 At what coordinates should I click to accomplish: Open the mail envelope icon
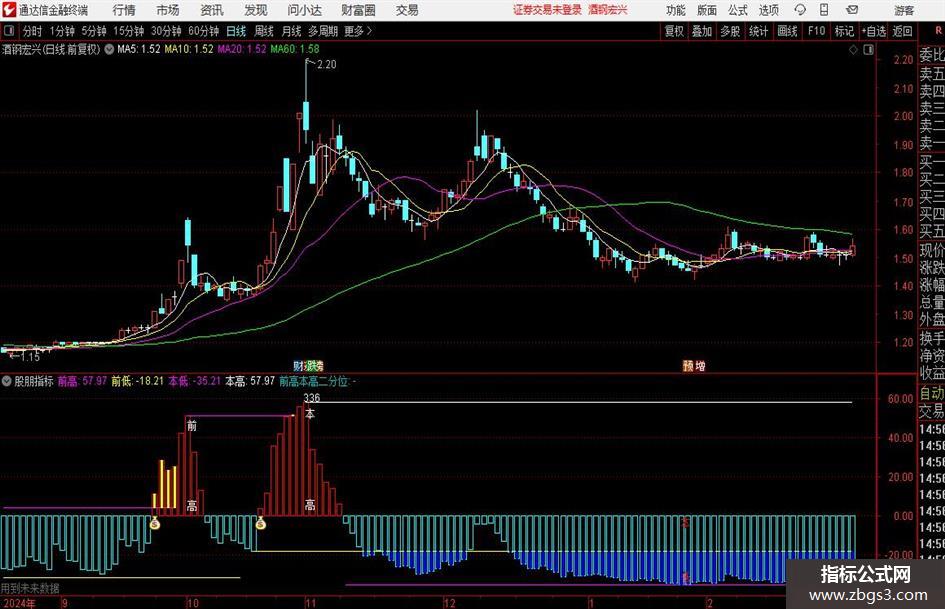coord(852,10)
